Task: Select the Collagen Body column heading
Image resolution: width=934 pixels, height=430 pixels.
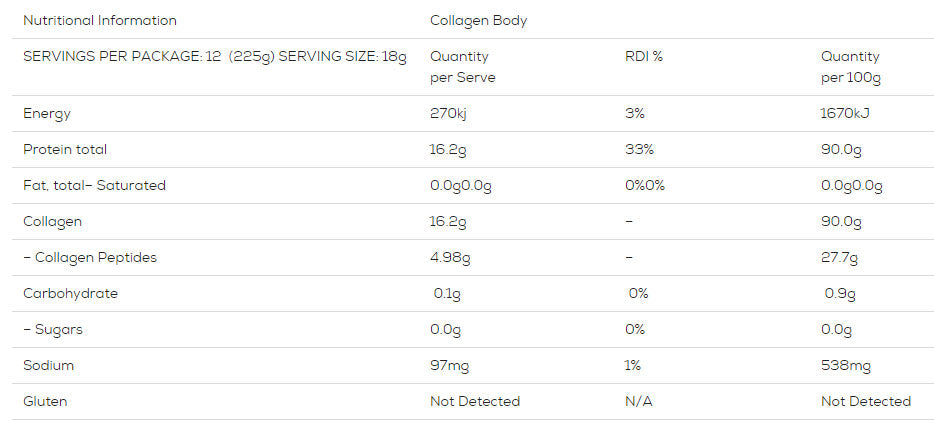Action: pyautogui.click(x=478, y=21)
